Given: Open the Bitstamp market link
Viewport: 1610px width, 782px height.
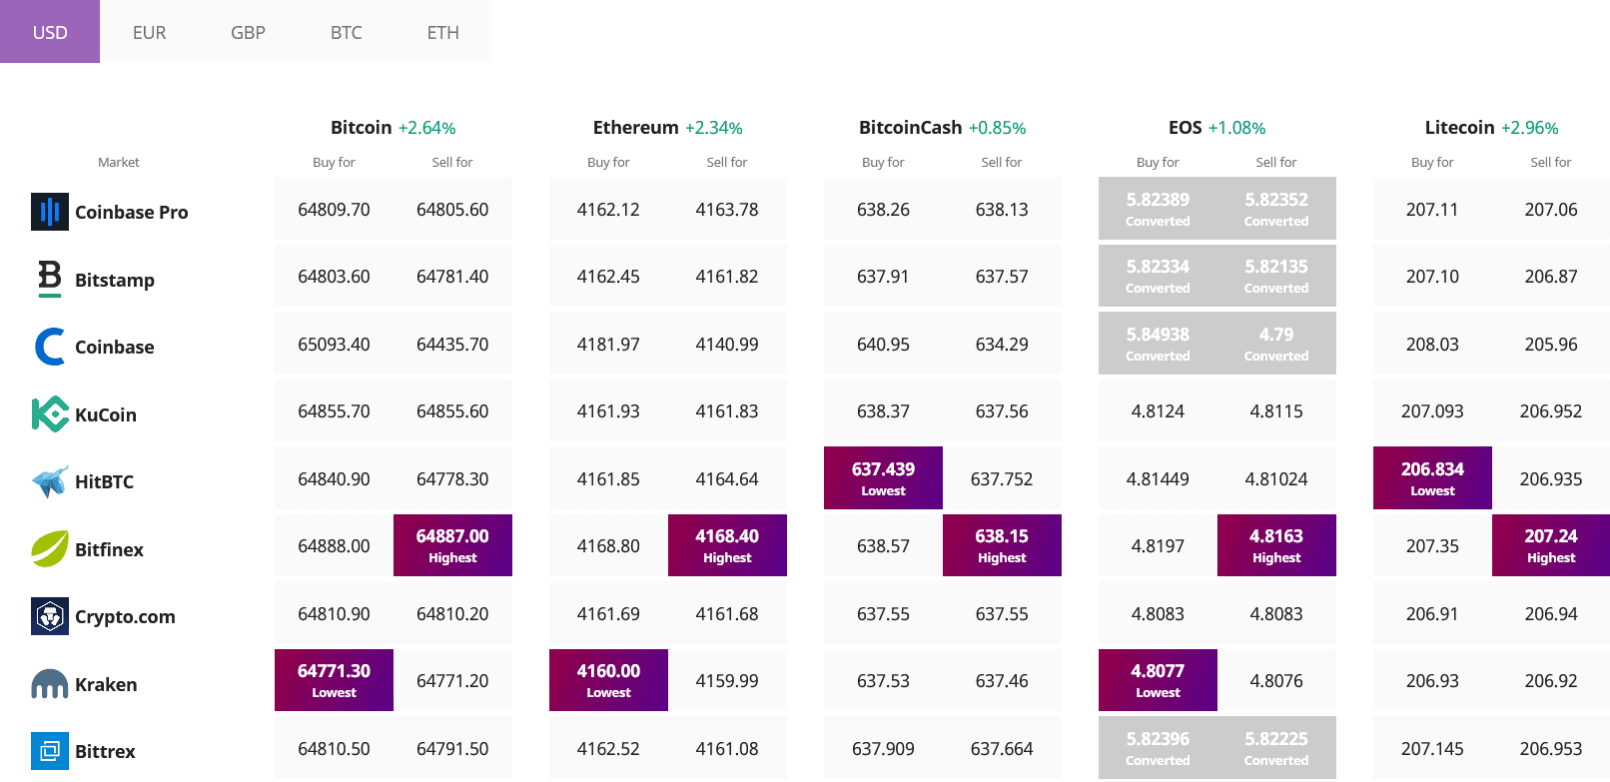Looking at the screenshot, I should tap(115, 280).
